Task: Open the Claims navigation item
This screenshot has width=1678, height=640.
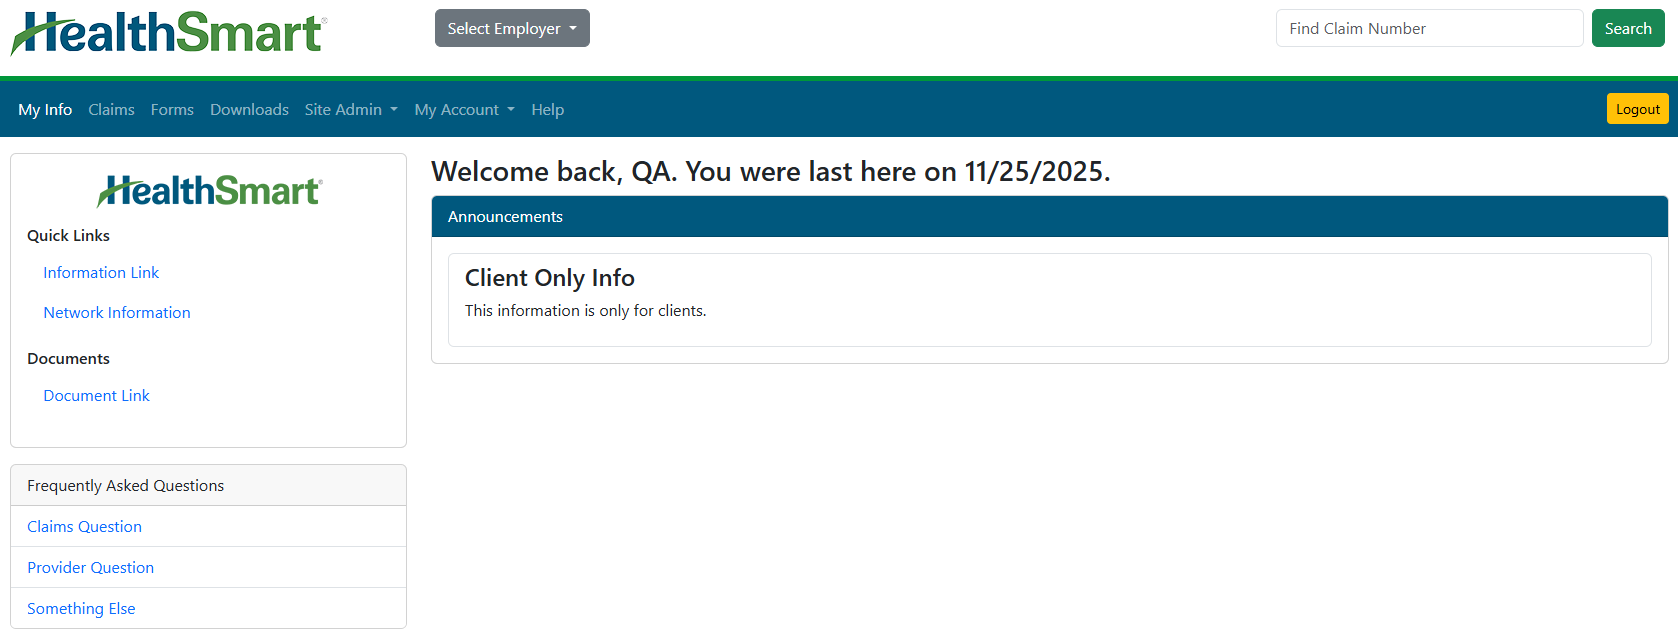Action: [111, 110]
